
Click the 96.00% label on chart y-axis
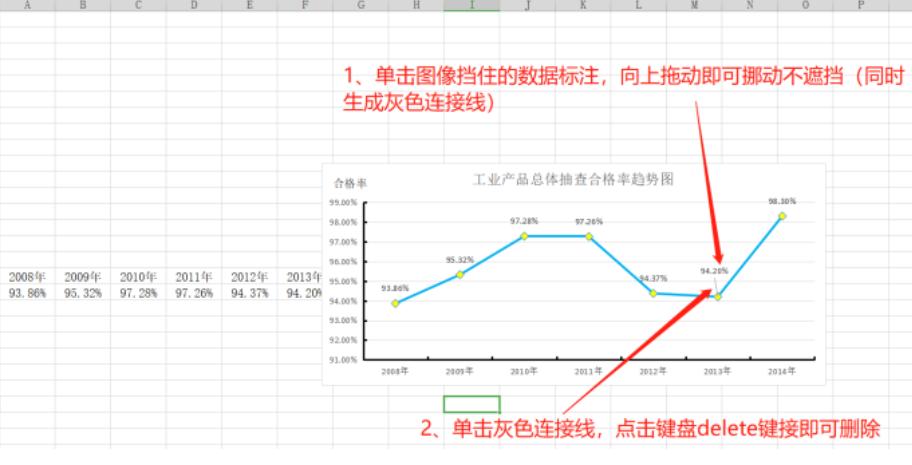click(x=343, y=262)
